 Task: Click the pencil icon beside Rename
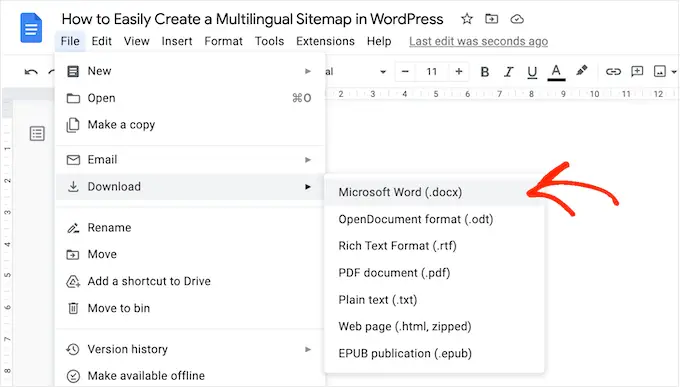pos(73,228)
